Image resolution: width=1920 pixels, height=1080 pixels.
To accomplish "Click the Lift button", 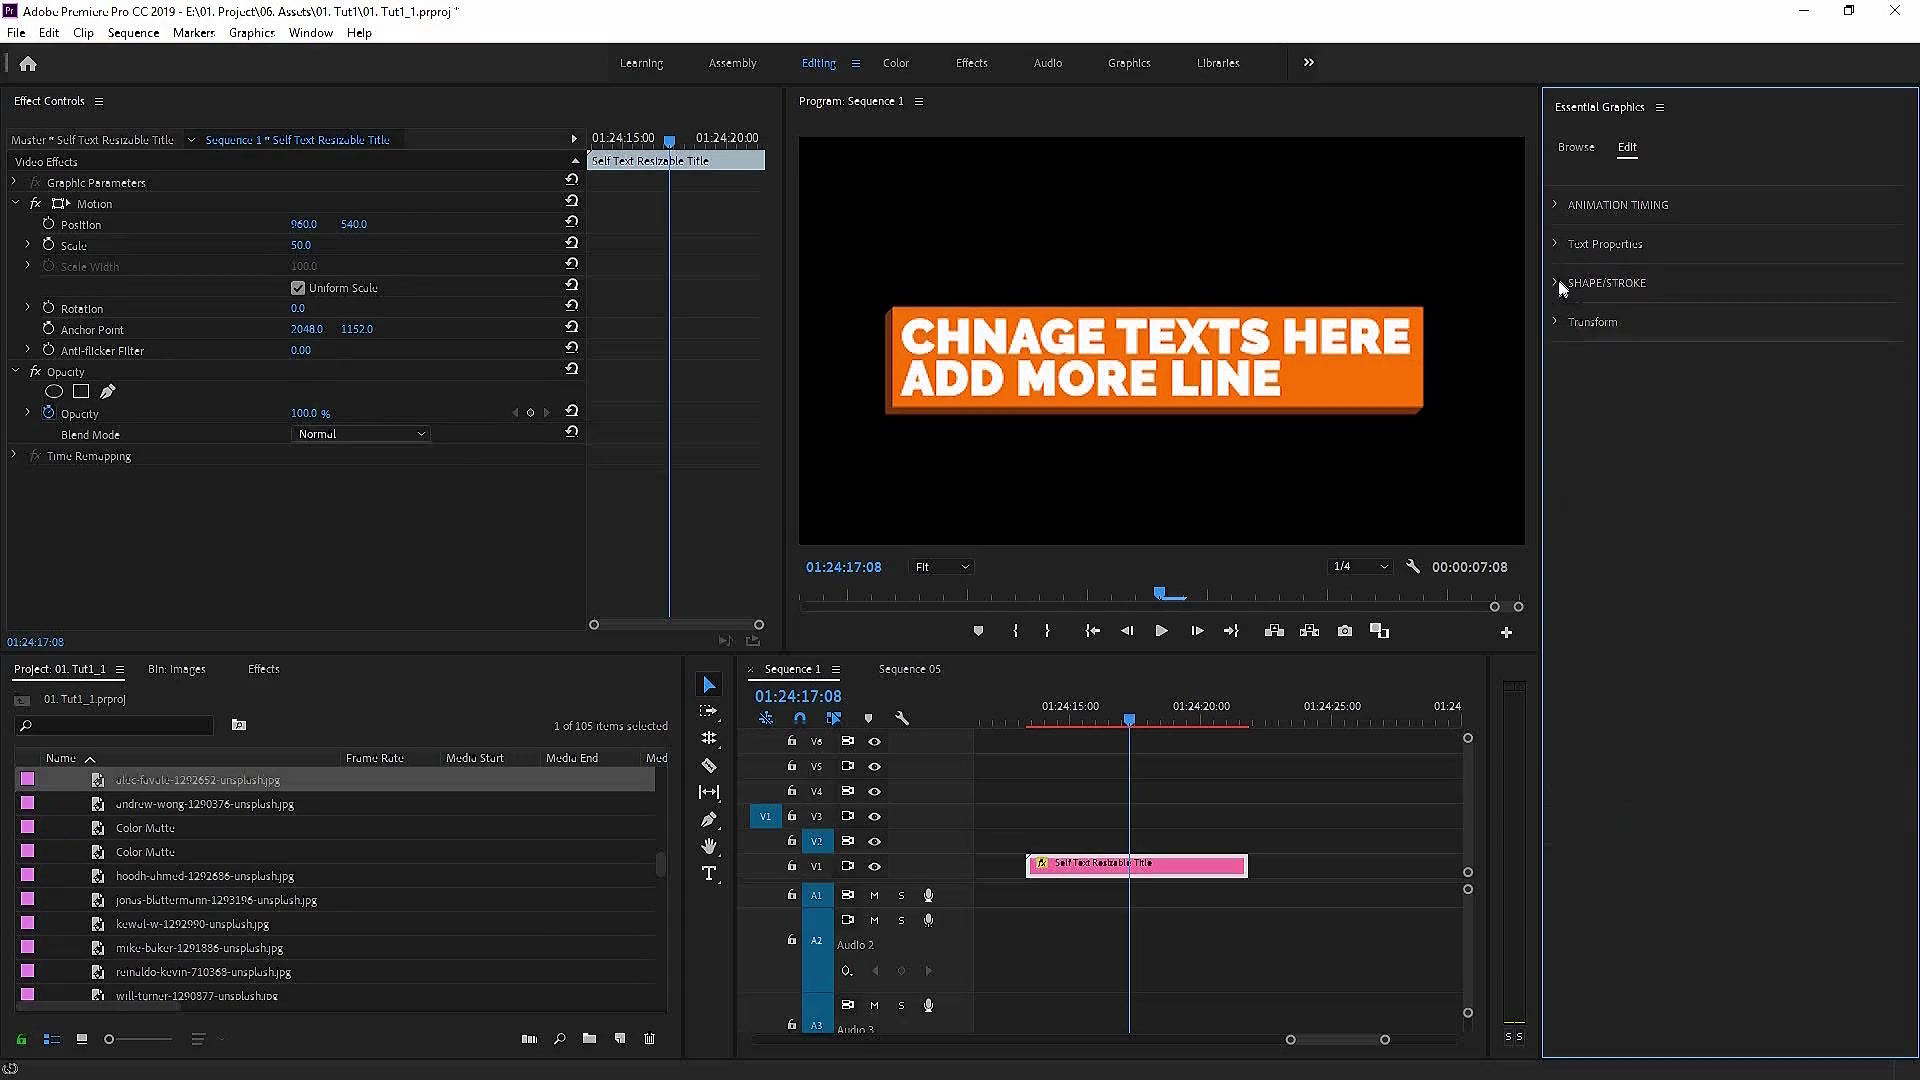I will point(1274,631).
